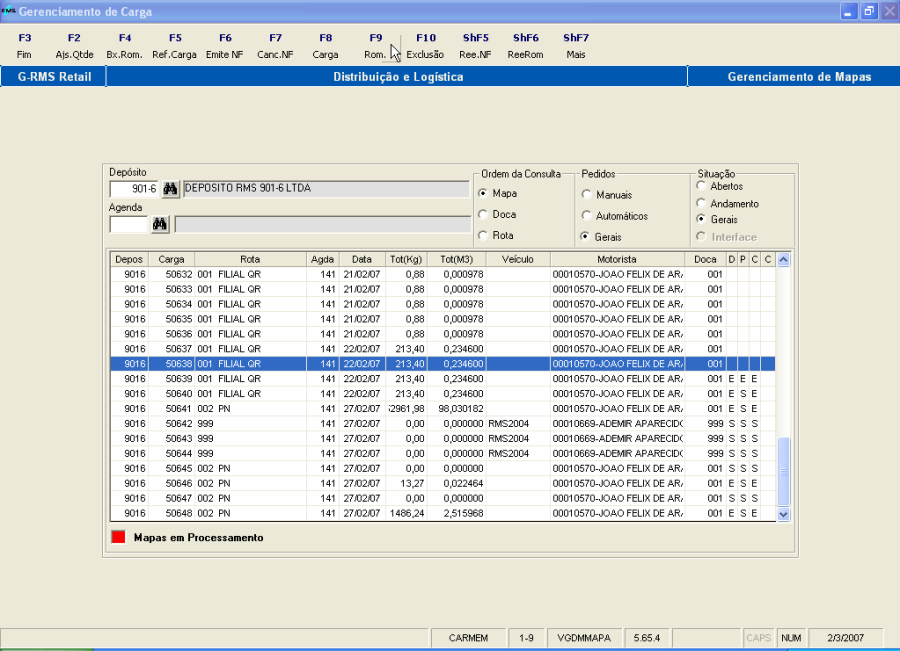The image size is (900, 651).
Task: Select row with carga 50639
Action: point(443,379)
